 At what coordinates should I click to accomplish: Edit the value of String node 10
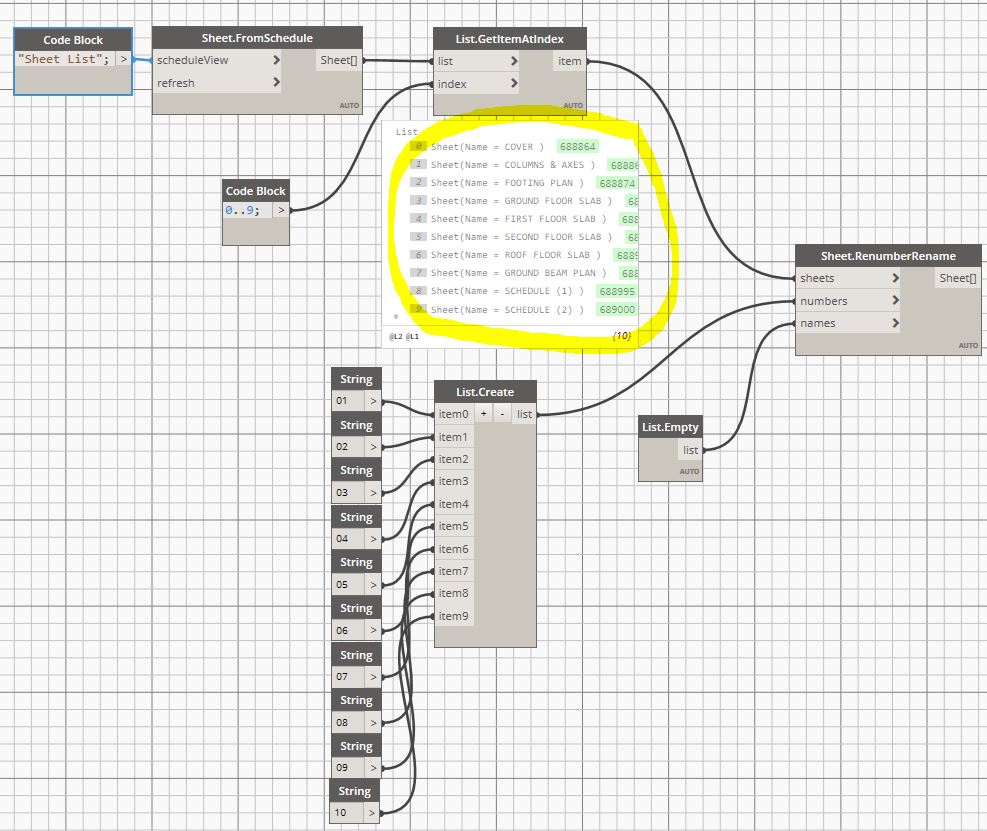[x=347, y=812]
